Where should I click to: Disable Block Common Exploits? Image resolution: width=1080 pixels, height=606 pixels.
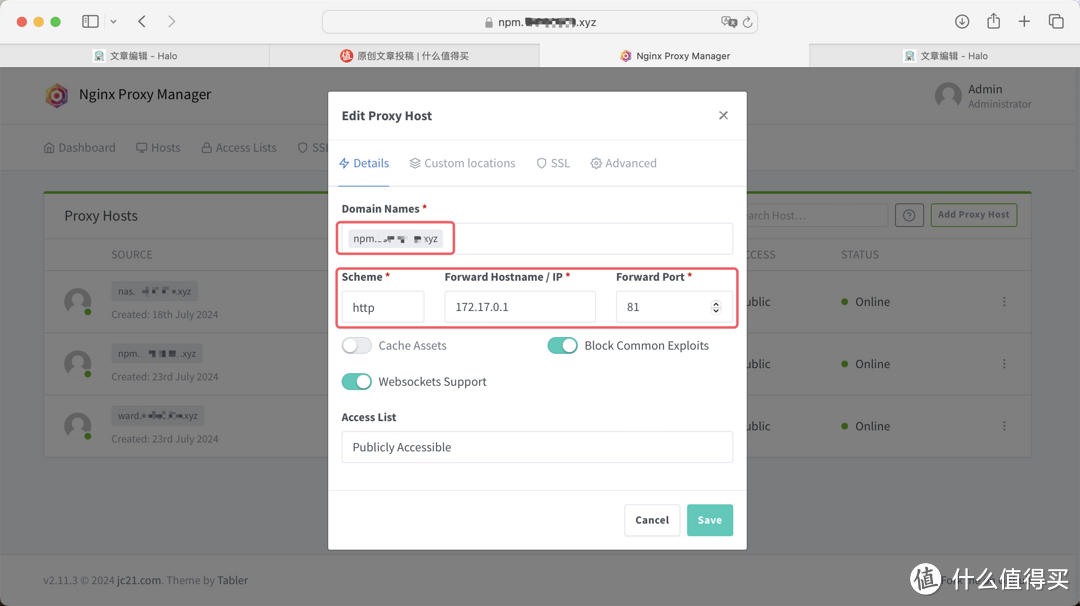562,344
